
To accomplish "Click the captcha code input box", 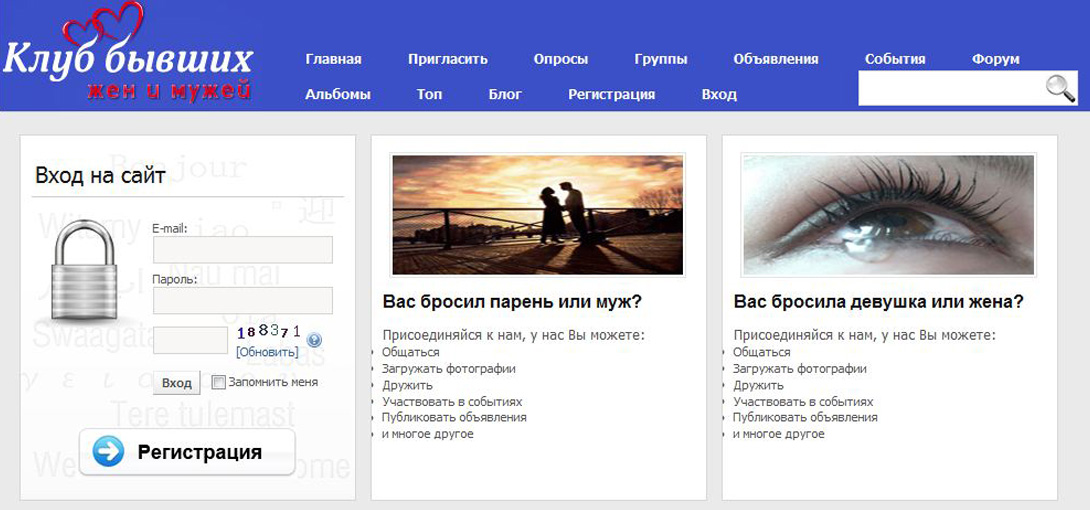I will click(190, 340).
